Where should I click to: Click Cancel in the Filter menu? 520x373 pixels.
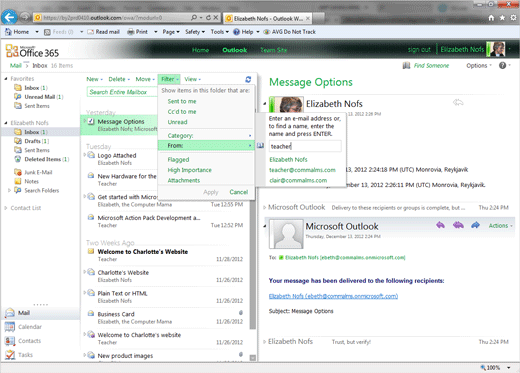(239, 192)
